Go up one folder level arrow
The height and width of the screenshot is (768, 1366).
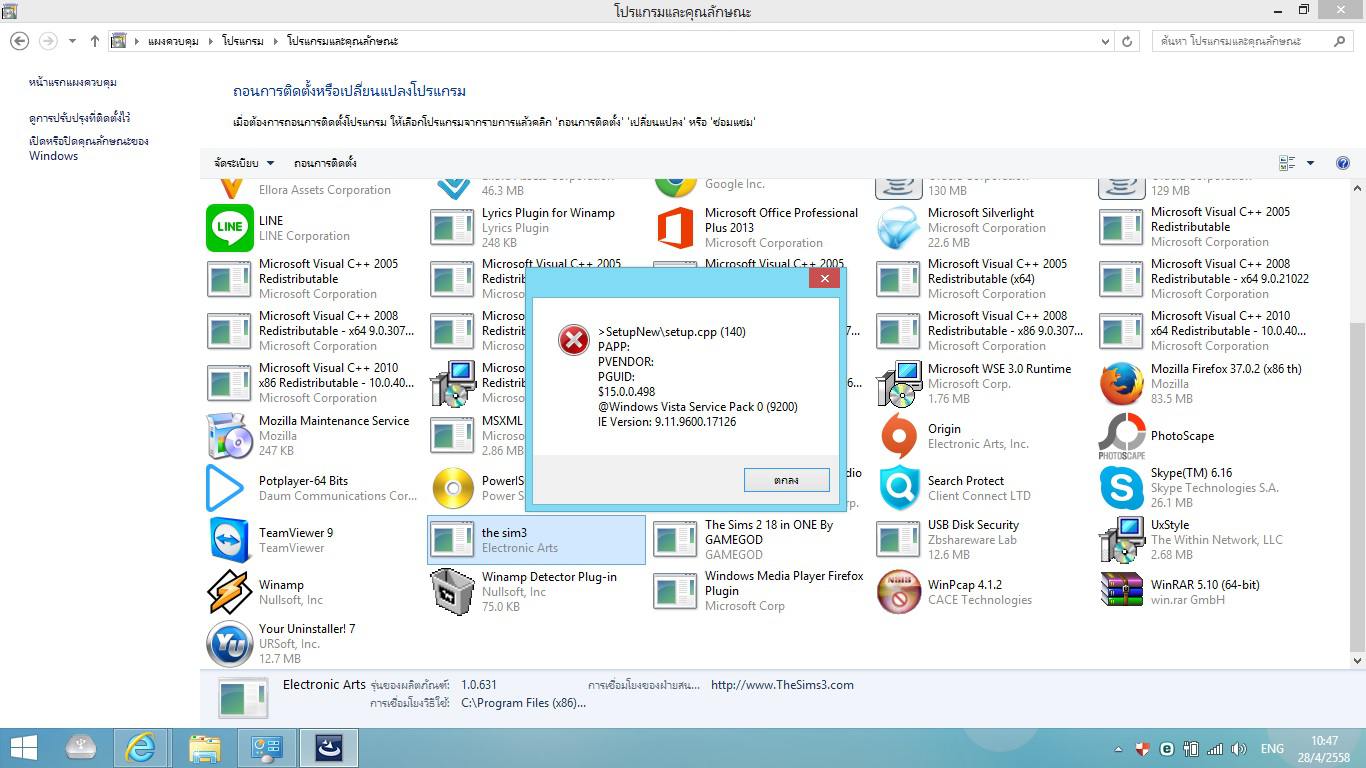pyautogui.click(x=95, y=41)
